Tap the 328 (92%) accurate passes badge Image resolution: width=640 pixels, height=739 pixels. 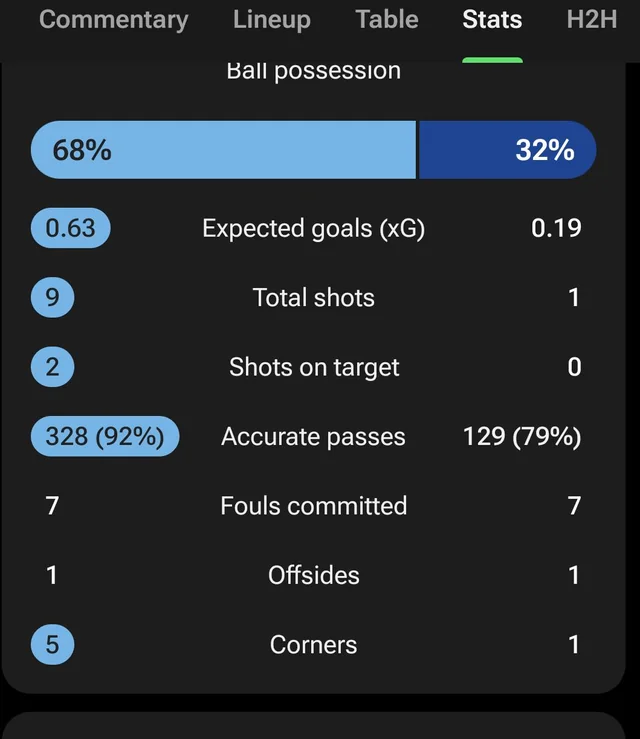click(105, 437)
